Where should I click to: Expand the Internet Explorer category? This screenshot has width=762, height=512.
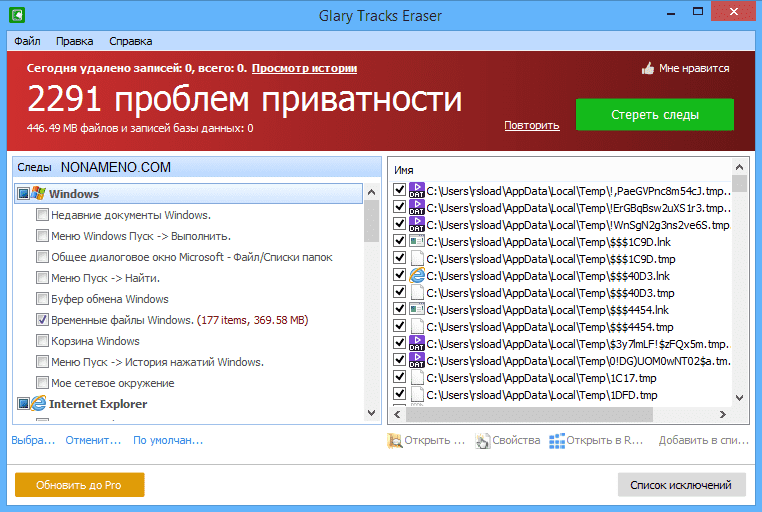tap(23, 404)
